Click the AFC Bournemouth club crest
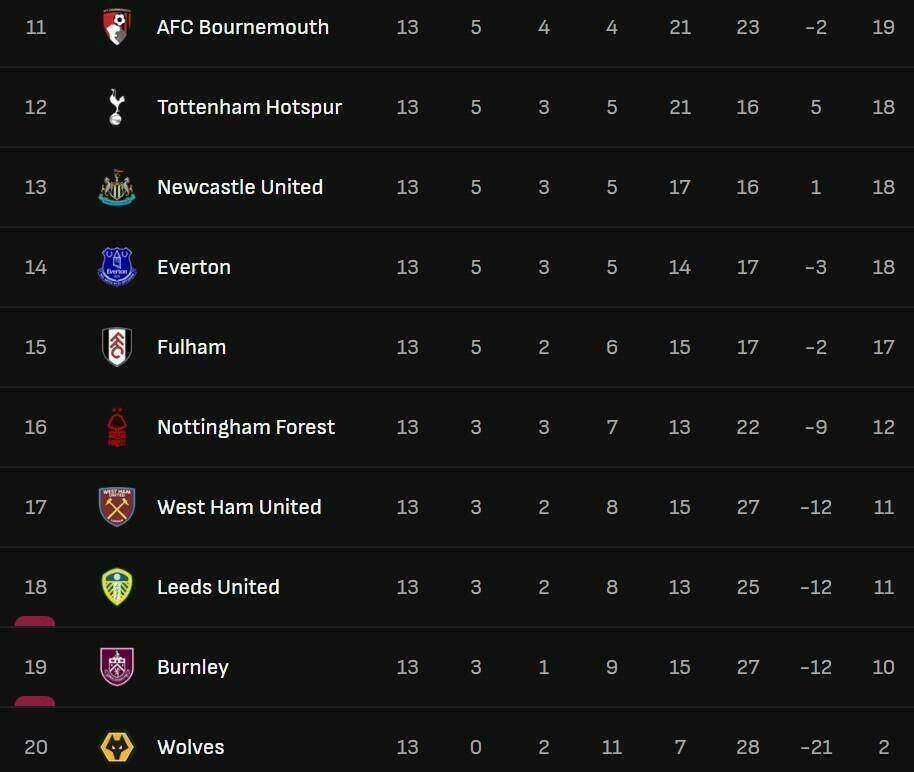This screenshot has height=772, width=914. (x=117, y=27)
